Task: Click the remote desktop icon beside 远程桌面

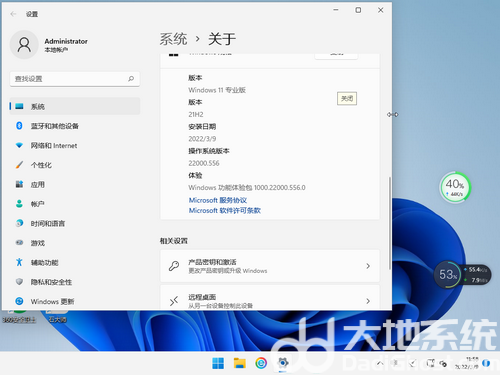Action: (x=174, y=301)
